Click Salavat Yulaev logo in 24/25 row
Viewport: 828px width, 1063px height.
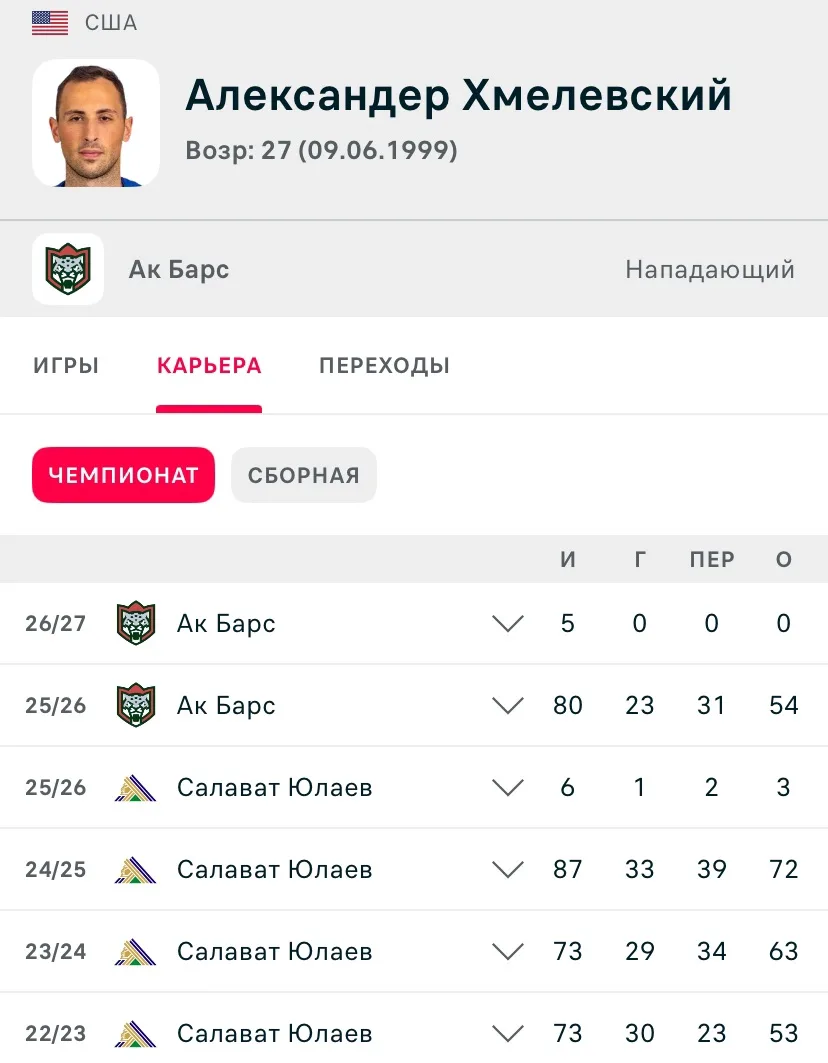pyautogui.click(x=136, y=870)
